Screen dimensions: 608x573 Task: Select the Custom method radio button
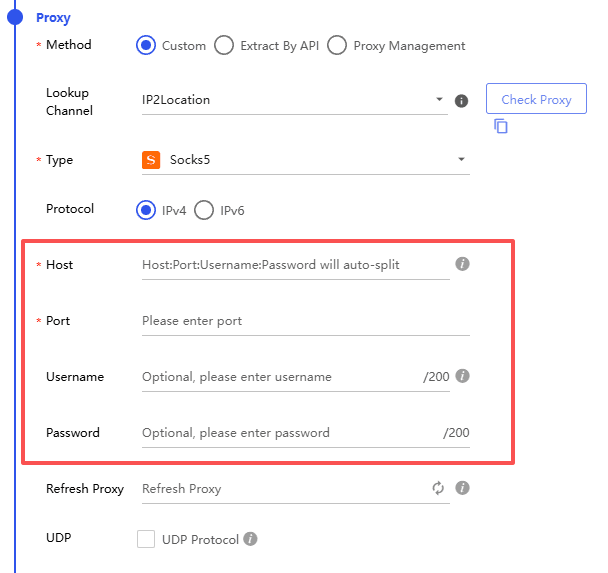click(x=146, y=45)
